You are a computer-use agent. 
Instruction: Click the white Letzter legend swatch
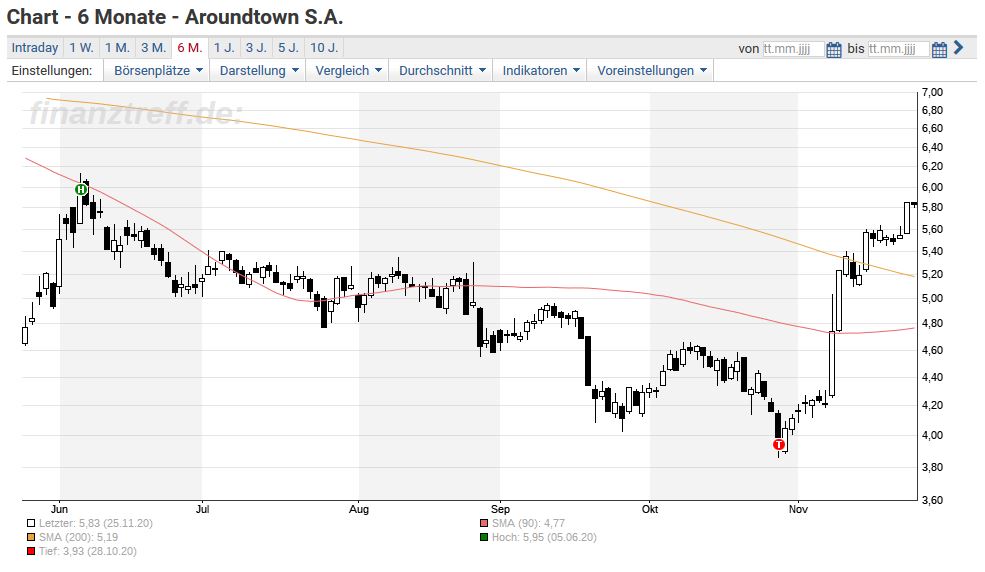coord(31,523)
